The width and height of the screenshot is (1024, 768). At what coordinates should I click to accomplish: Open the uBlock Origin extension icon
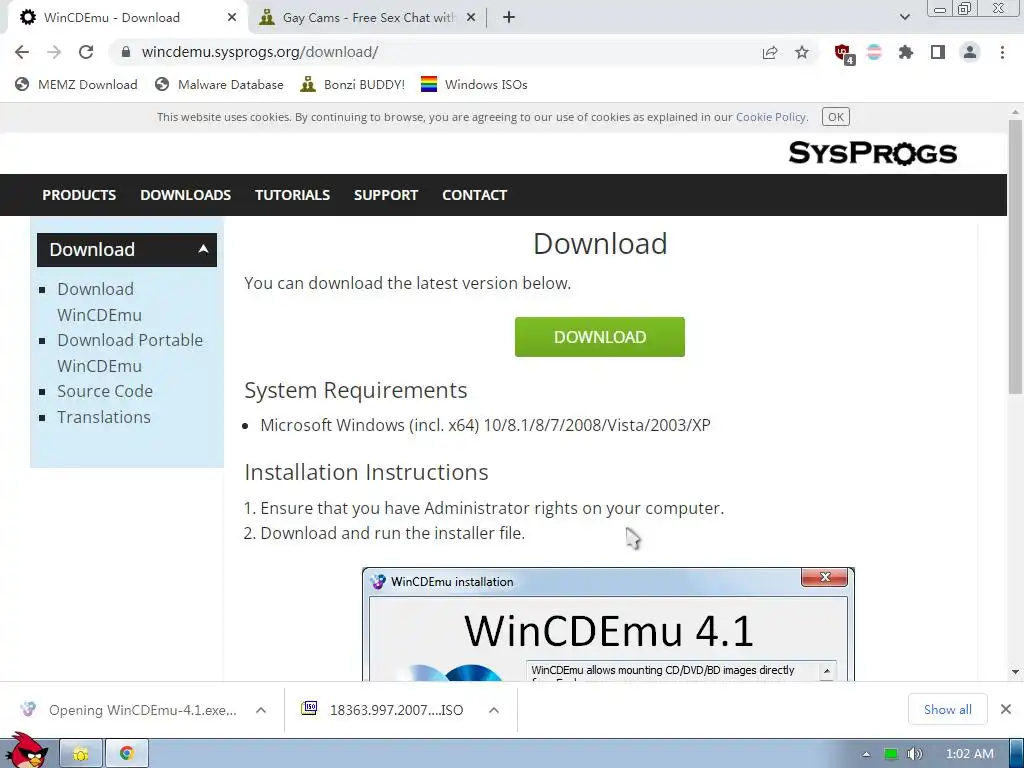coord(843,53)
